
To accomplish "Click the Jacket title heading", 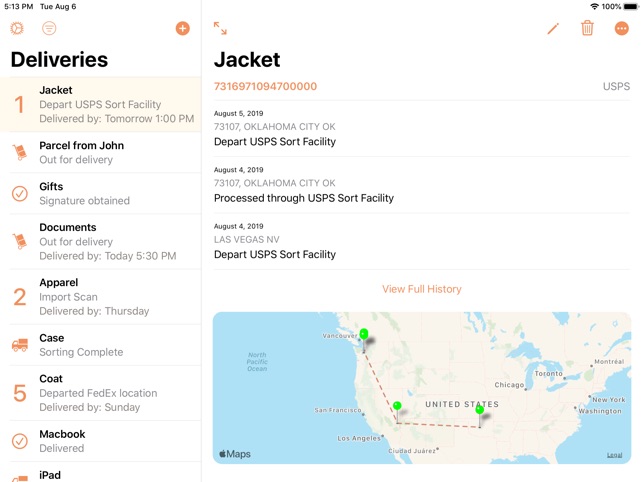I will (x=247, y=59).
